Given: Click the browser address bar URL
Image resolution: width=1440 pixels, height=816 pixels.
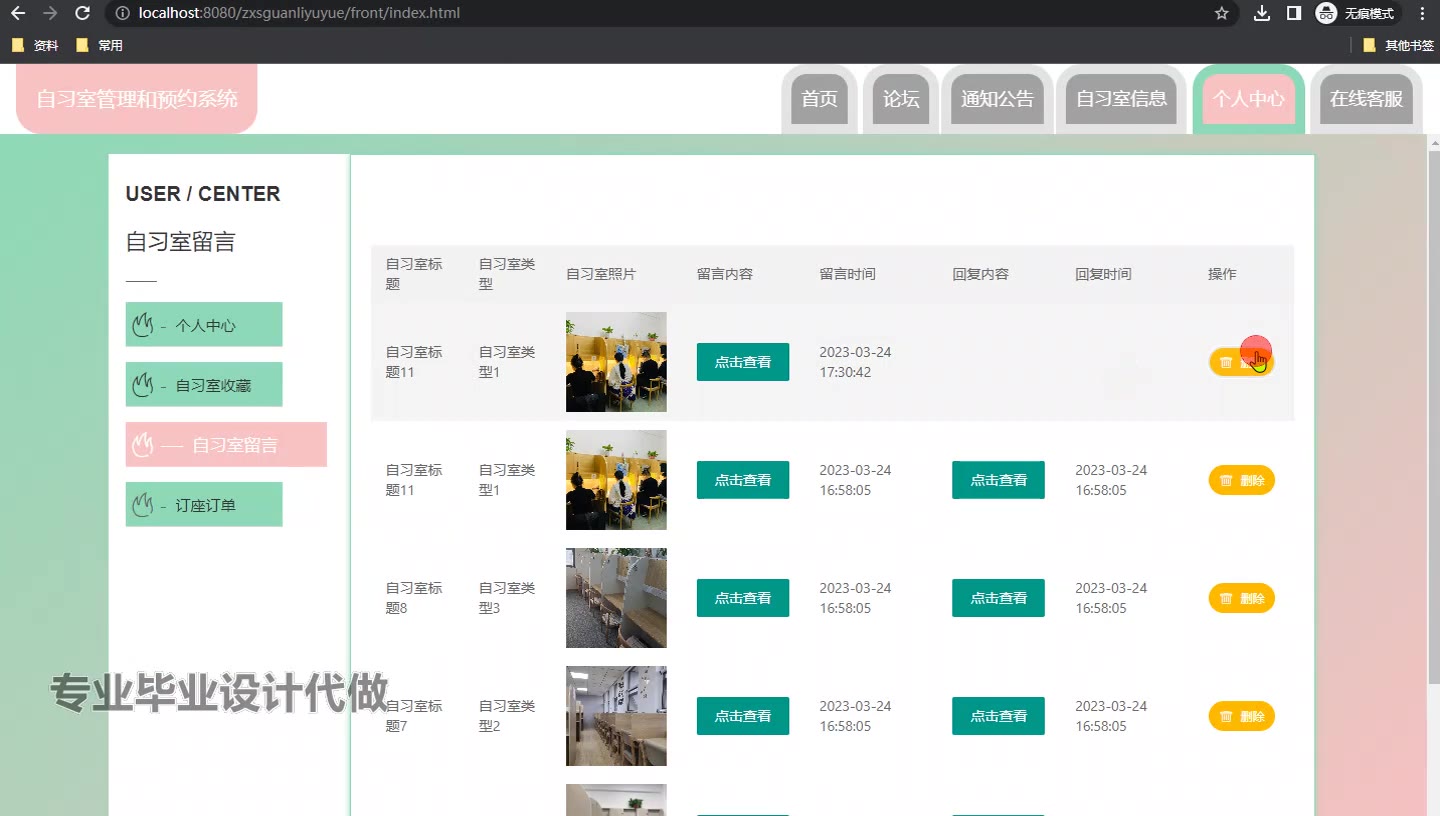Looking at the screenshot, I should 300,13.
